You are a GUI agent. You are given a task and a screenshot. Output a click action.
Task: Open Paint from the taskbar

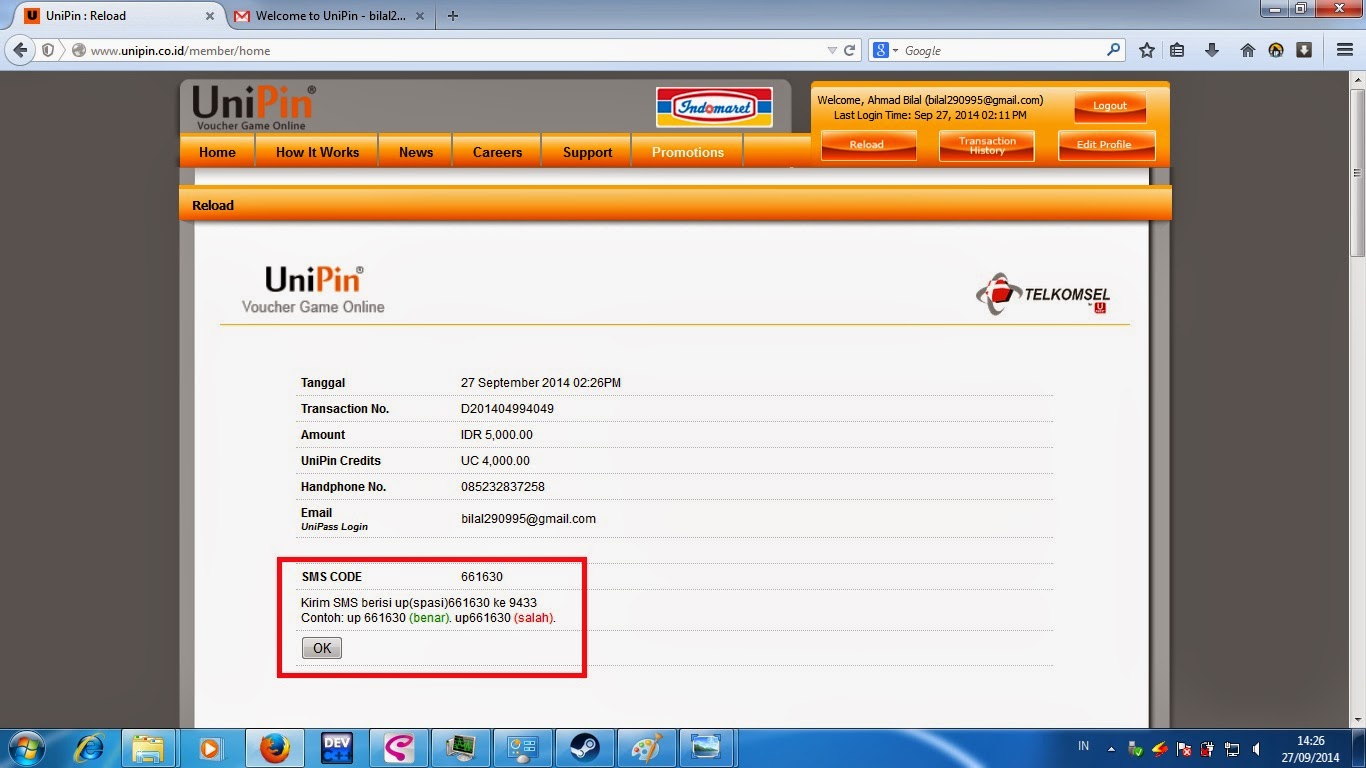[646, 748]
